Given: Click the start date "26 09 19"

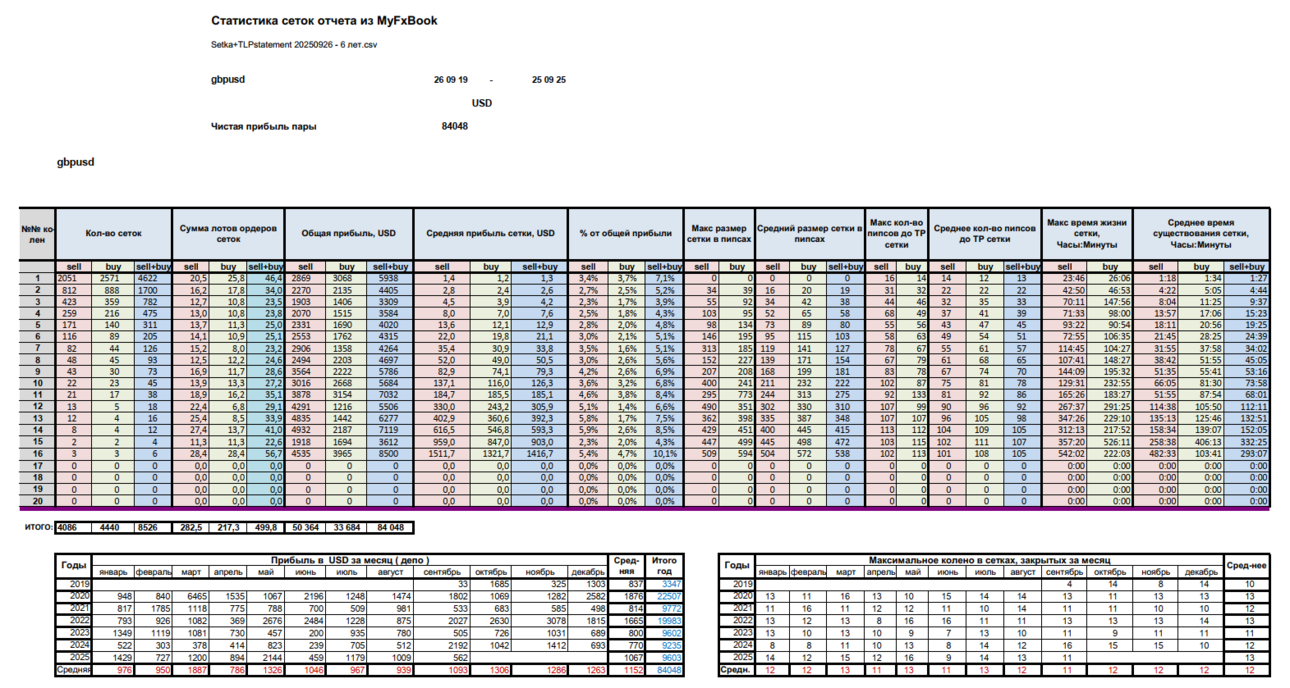Looking at the screenshot, I should tap(451, 80).
